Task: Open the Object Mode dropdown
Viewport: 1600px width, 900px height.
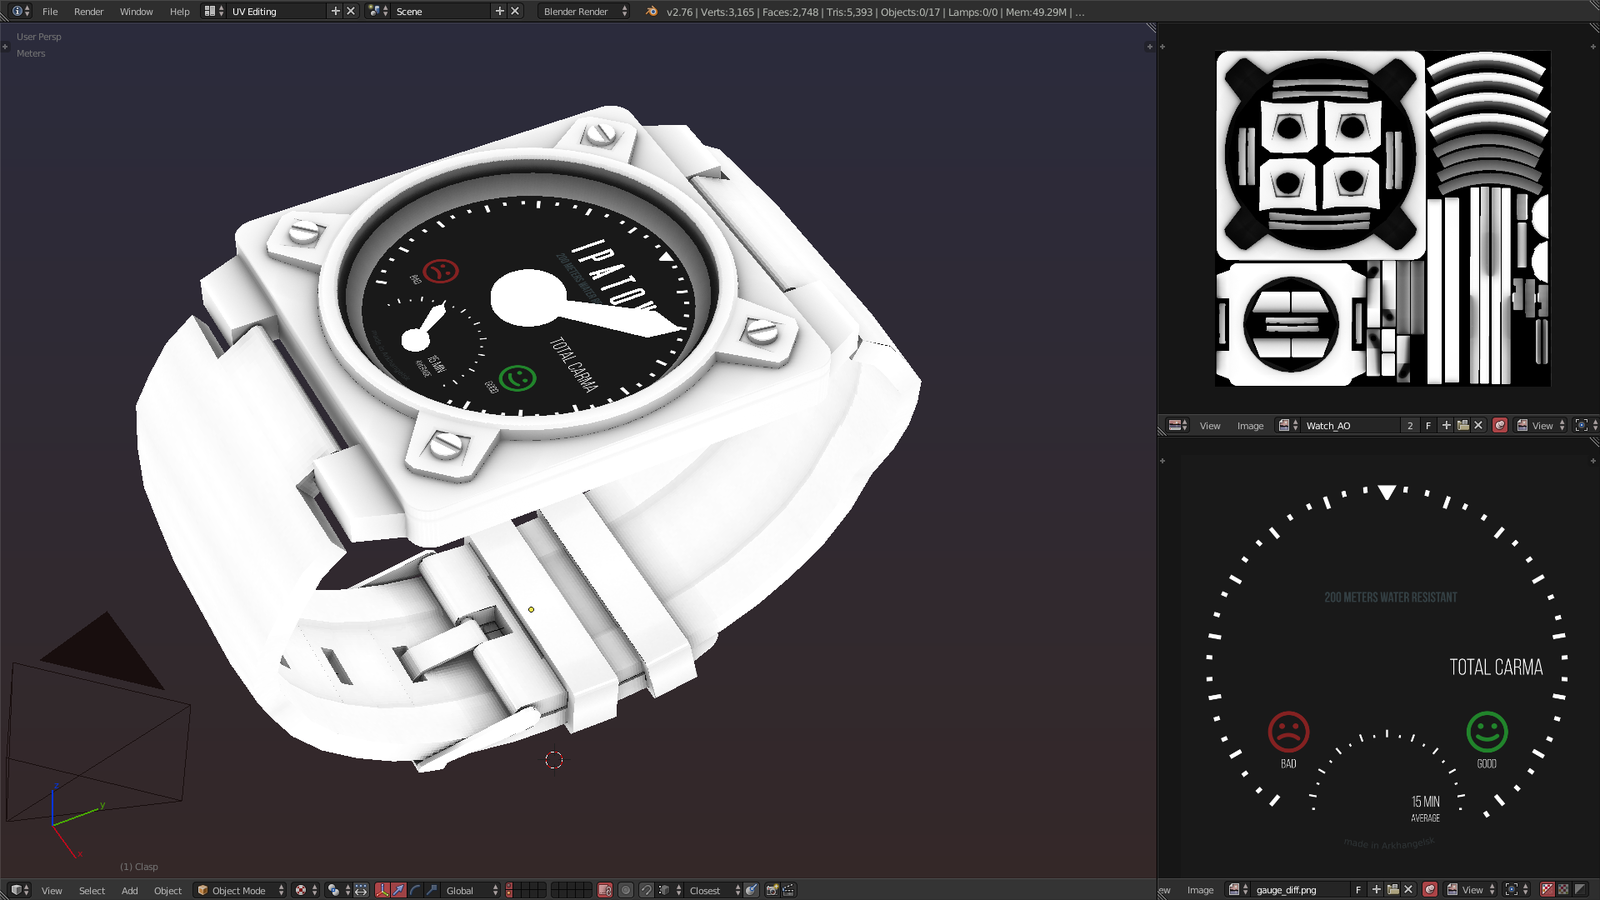Action: click(x=240, y=890)
